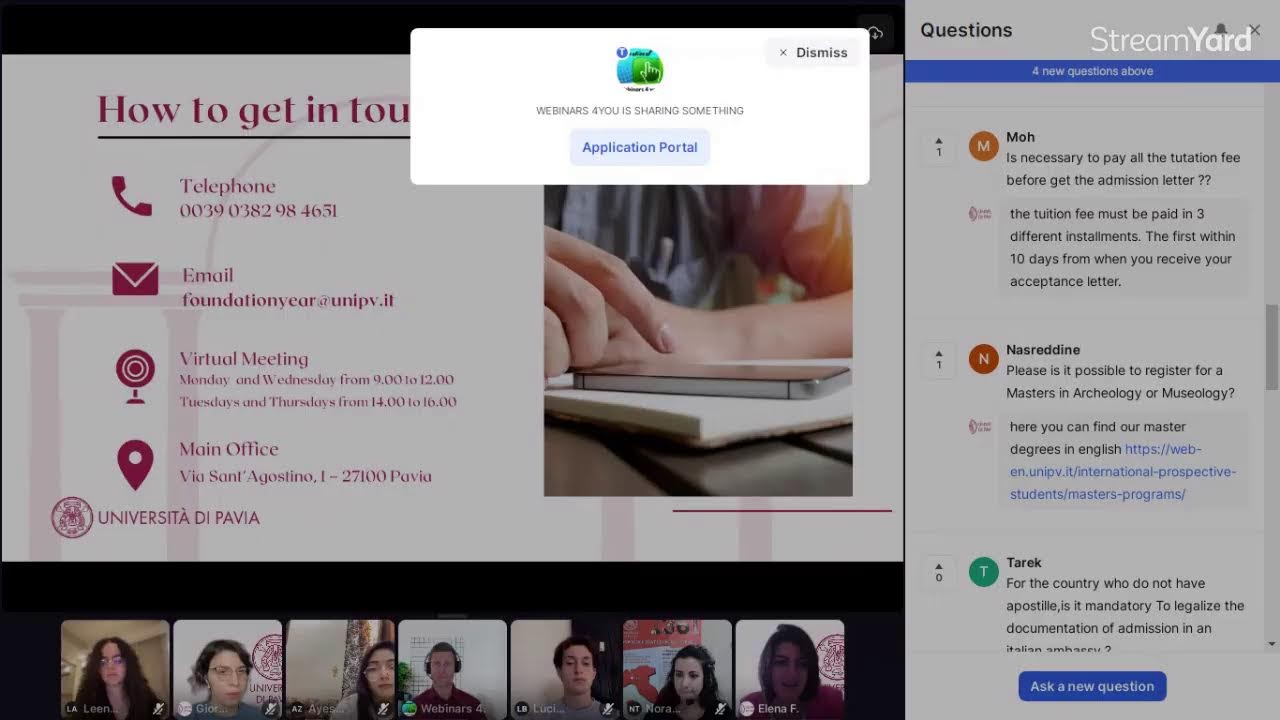Click the foundationyear@unipv.it email text
The image size is (1280, 720).
(288, 300)
